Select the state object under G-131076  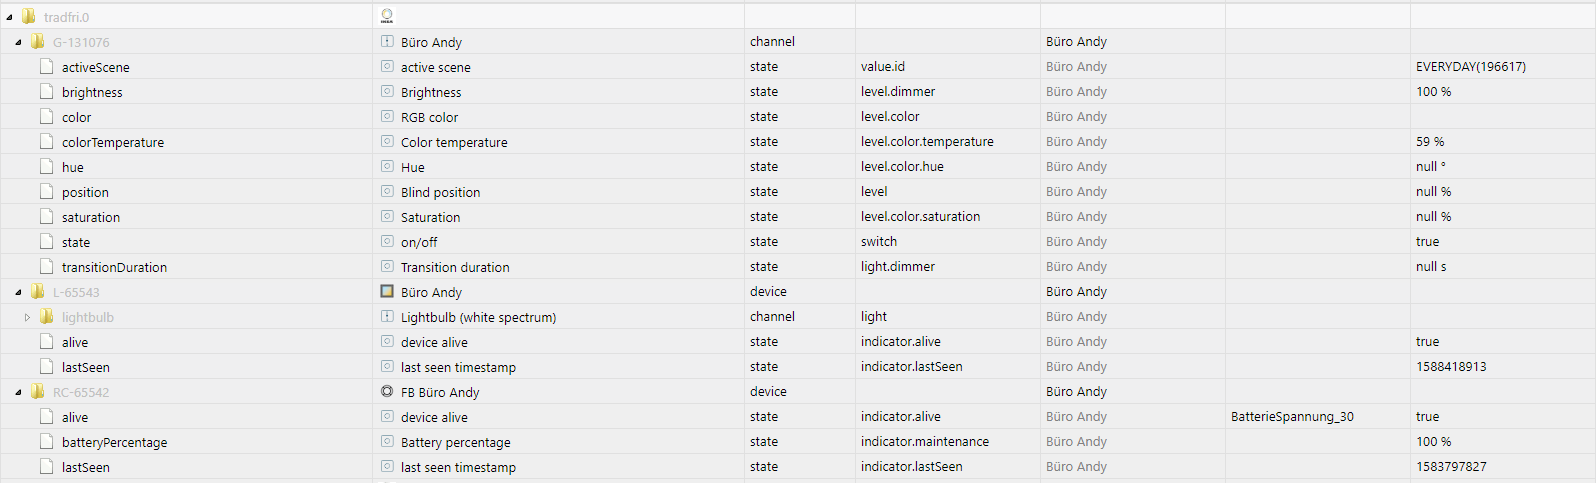click(76, 242)
